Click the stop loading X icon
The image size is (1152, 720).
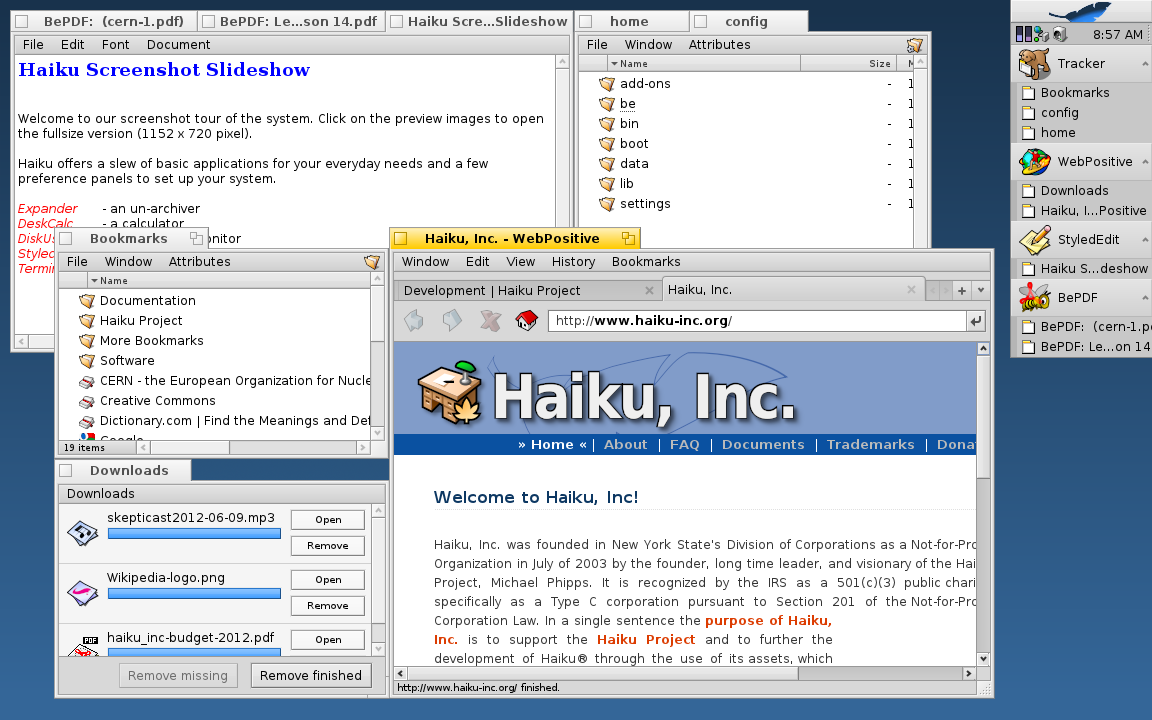489,320
